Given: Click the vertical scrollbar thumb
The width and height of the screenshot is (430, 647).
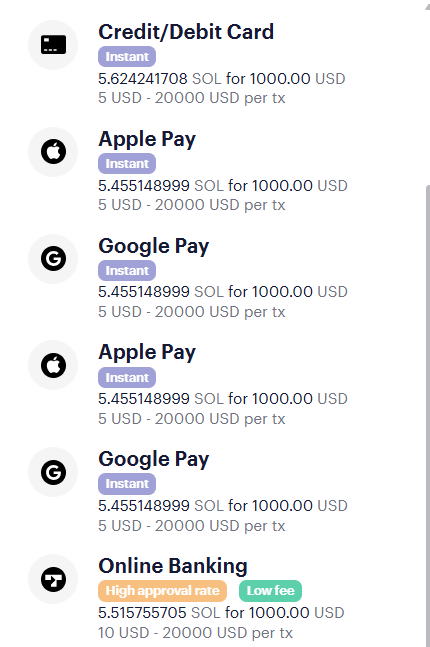Looking at the screenshot, I should coord(428,413).
